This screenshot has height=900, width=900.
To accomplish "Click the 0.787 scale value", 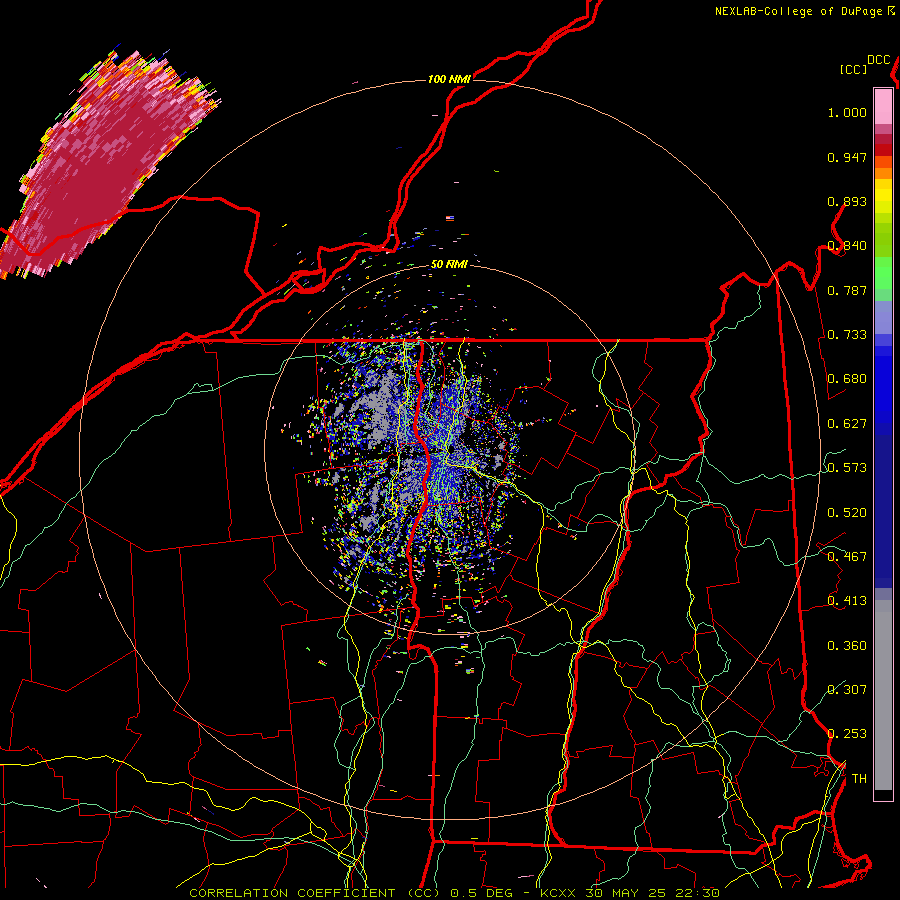I will coord(847,290).
